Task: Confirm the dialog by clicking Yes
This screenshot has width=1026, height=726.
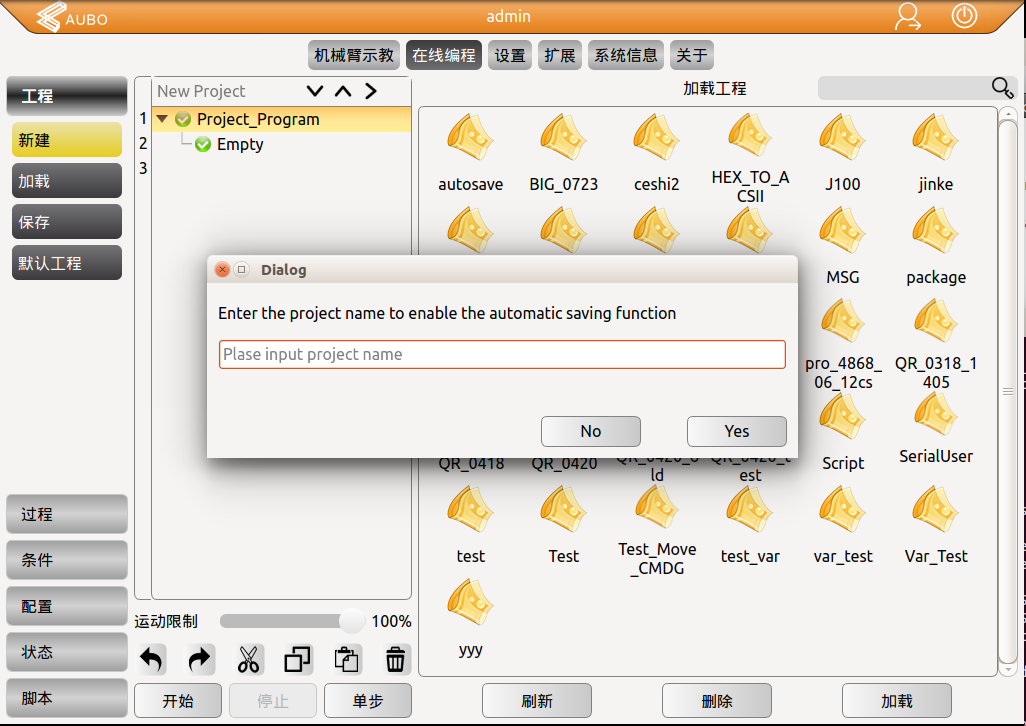Action: point(737,431)
